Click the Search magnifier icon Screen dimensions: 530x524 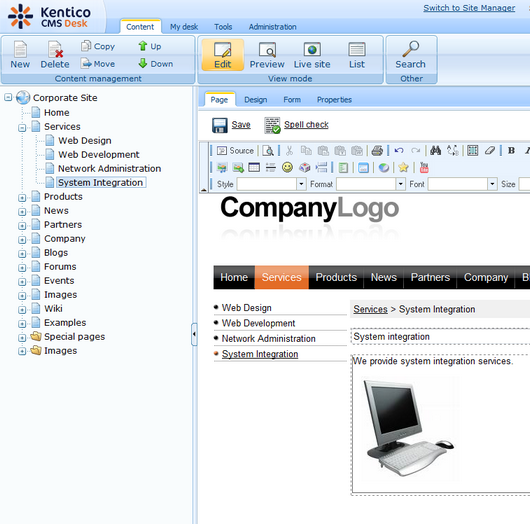click(411, 49)
